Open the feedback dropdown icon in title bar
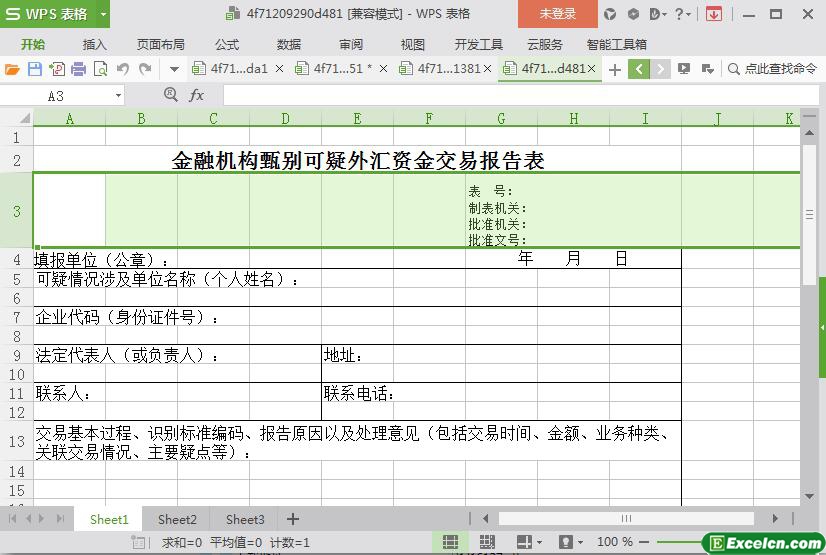 658,14
